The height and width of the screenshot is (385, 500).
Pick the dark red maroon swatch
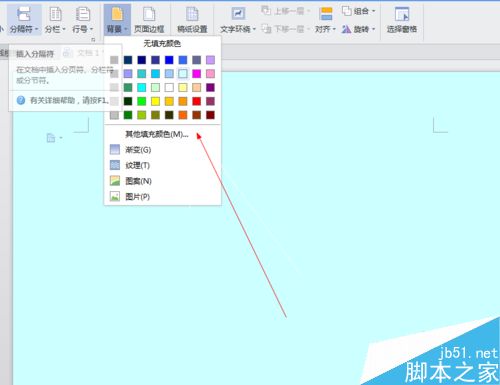click(210, 115)
